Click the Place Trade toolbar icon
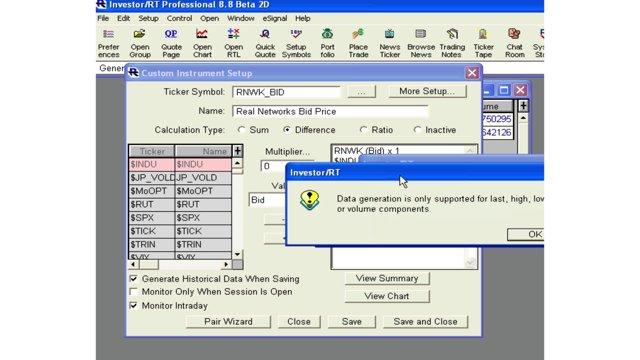The height and width of the screenshot is (360, 640). [358, 43]
